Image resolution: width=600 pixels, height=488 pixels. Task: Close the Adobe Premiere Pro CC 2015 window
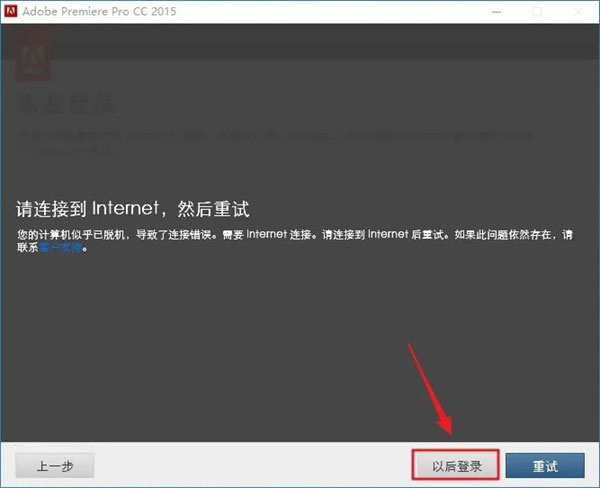tap(579, 12)
